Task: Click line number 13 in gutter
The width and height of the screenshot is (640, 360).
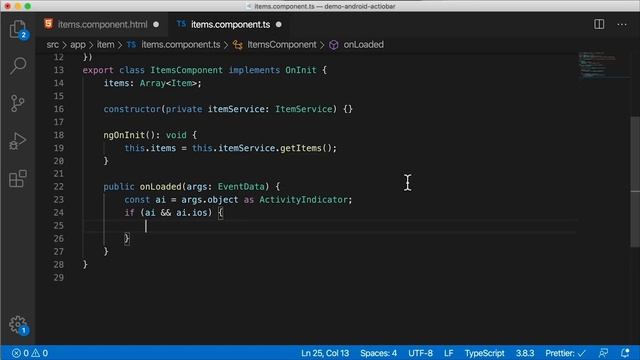Action: 59,70
